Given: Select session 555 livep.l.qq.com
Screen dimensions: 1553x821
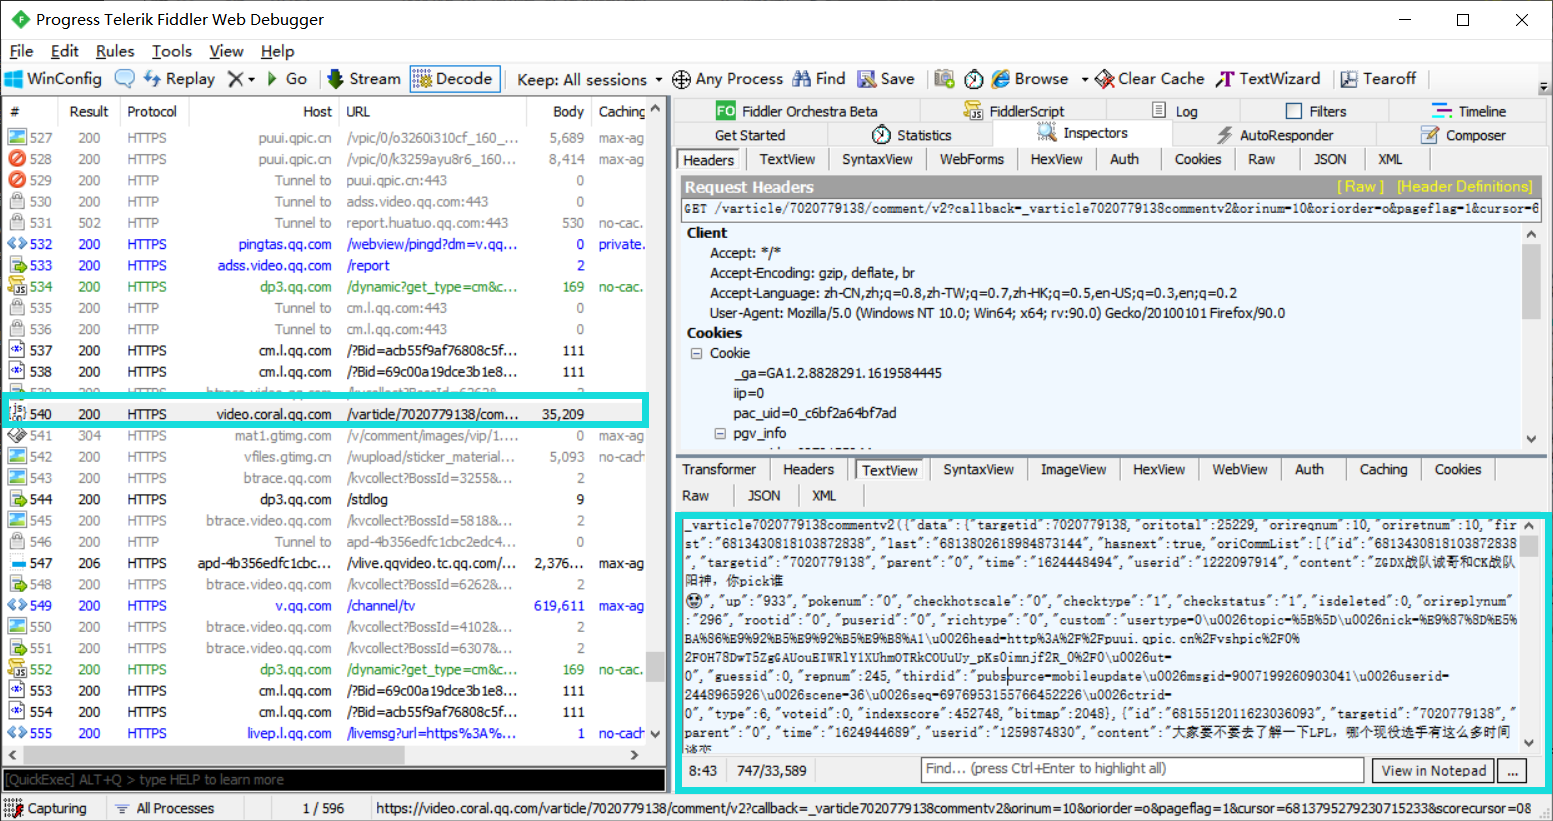Looking at the screenshot, I should 325,733.
